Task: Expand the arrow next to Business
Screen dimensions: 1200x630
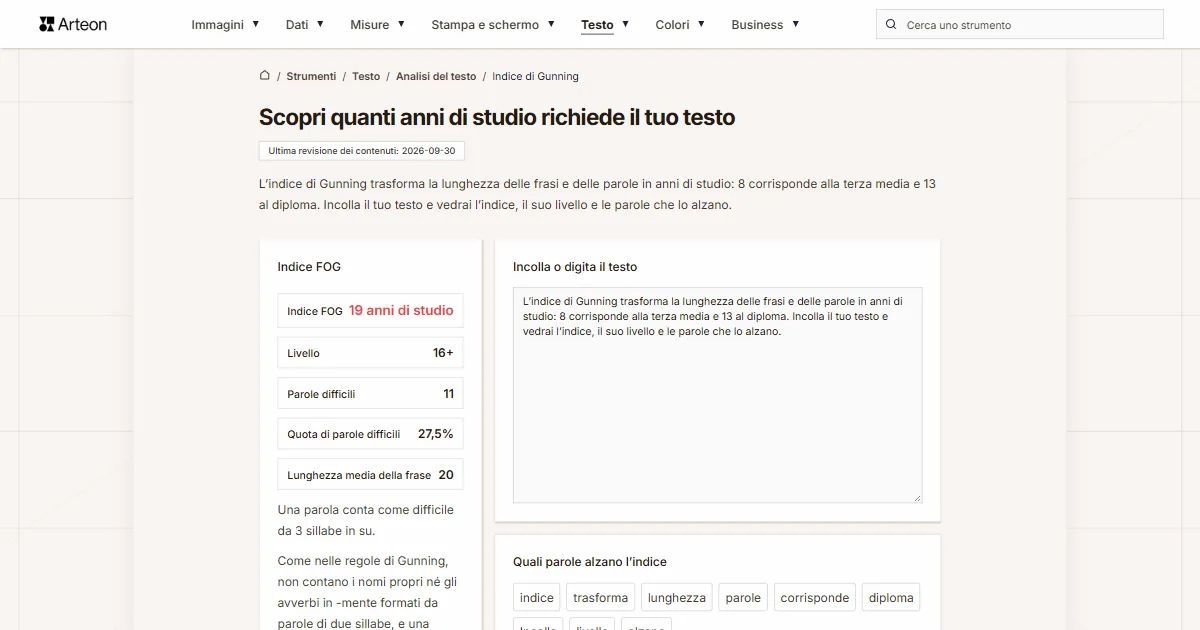Action: 795,24
